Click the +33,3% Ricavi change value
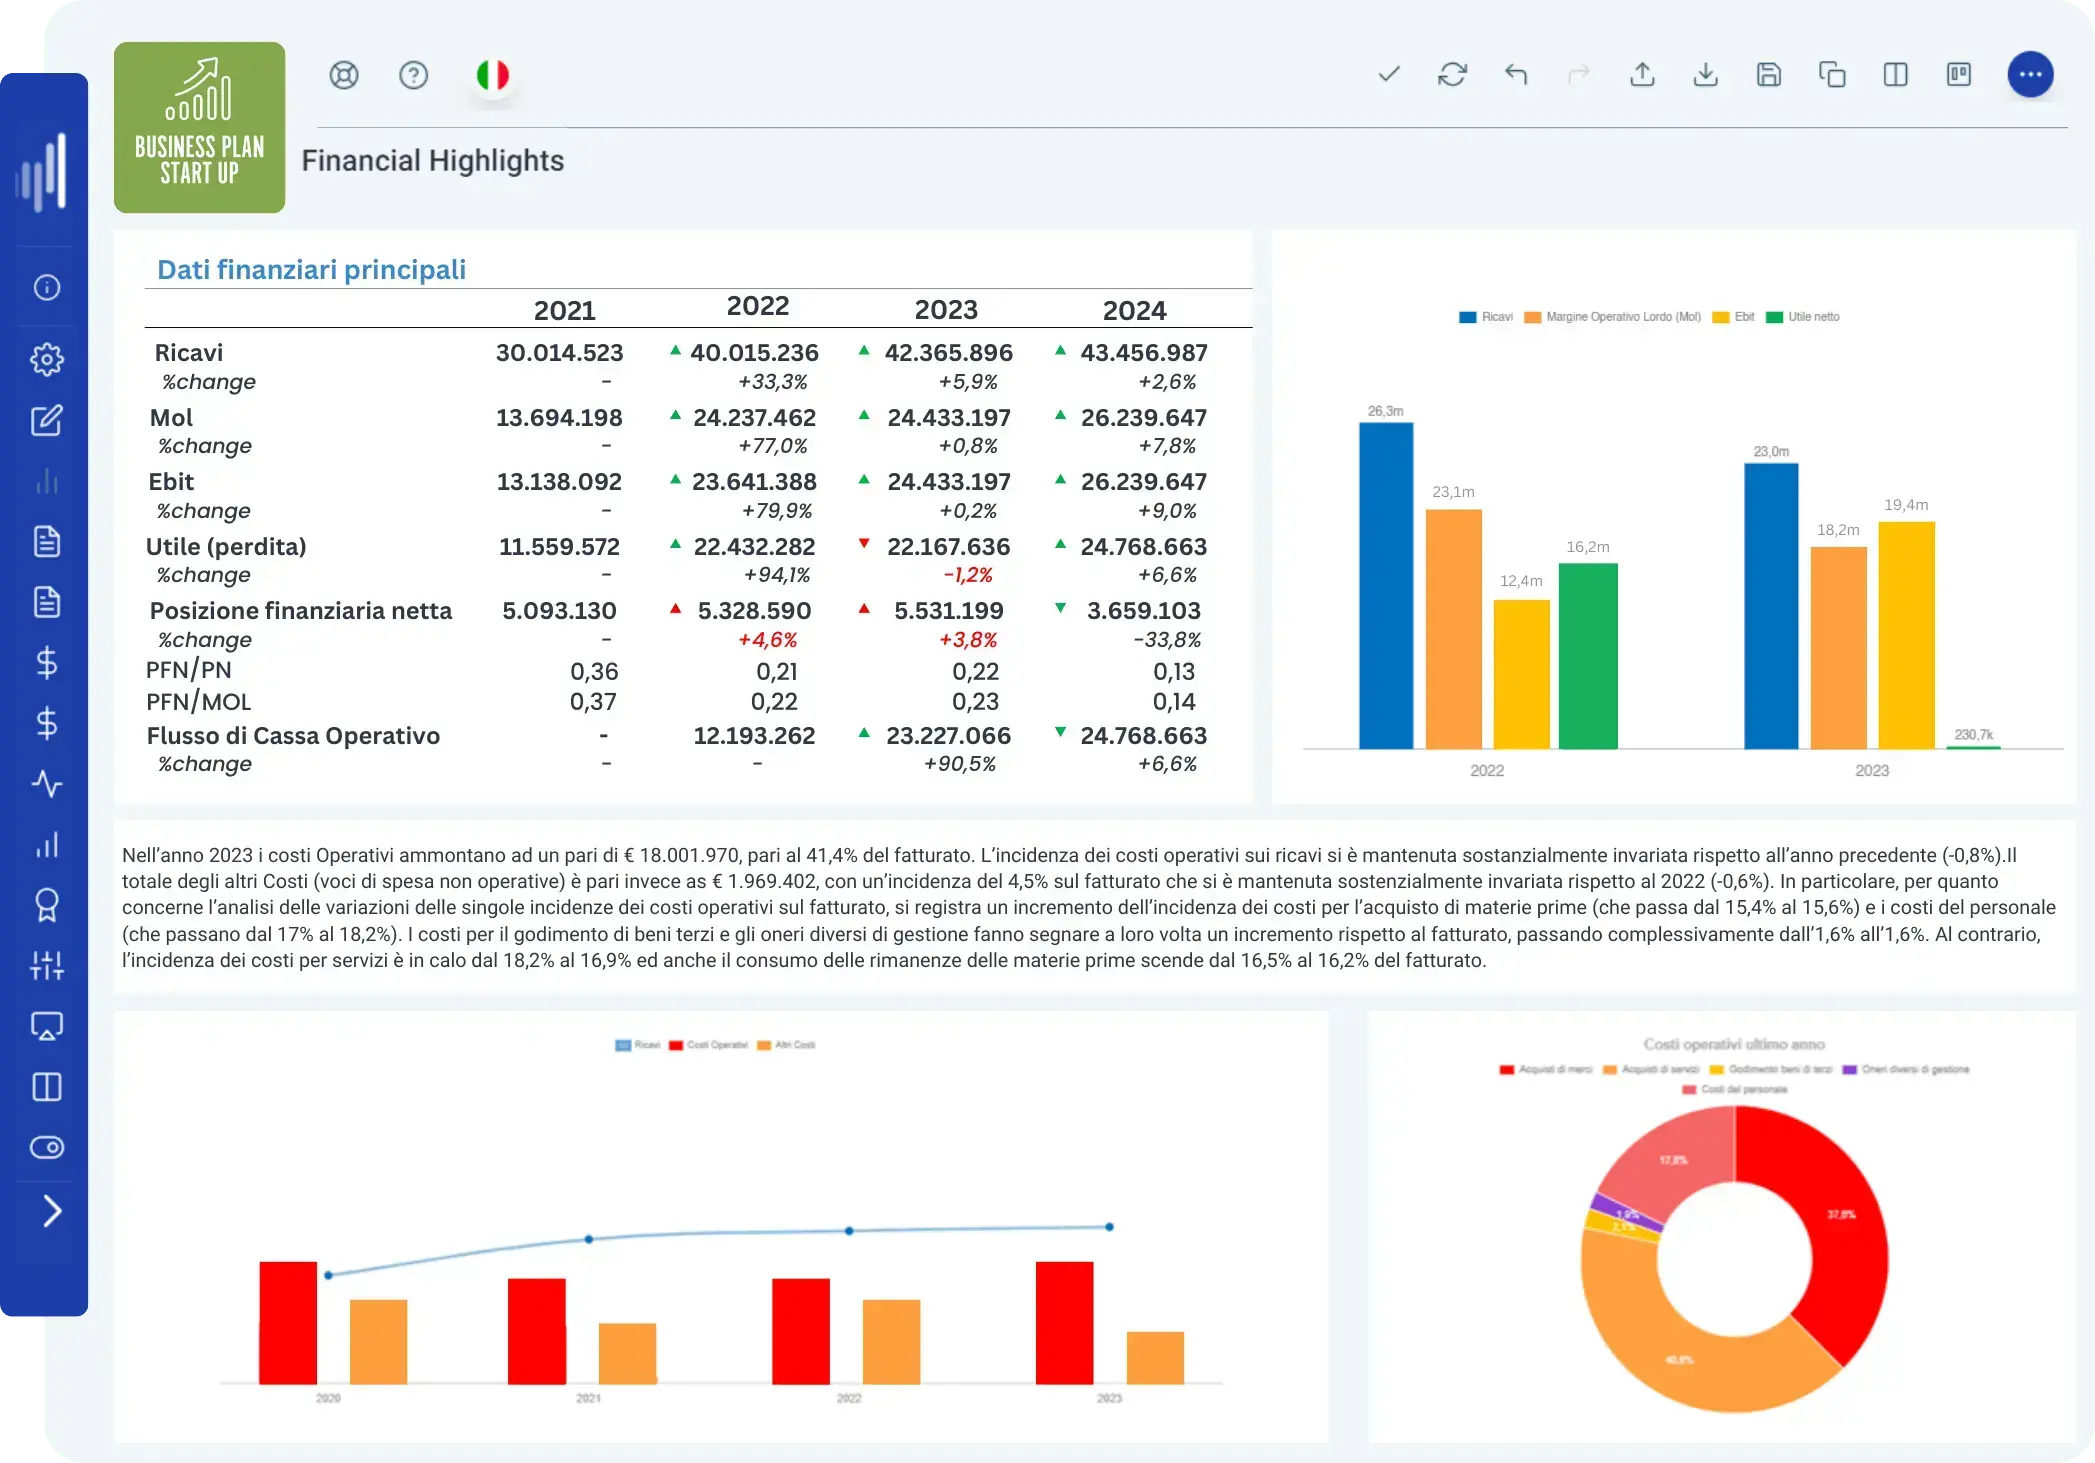2095x1463 pixels. (772, 381)
